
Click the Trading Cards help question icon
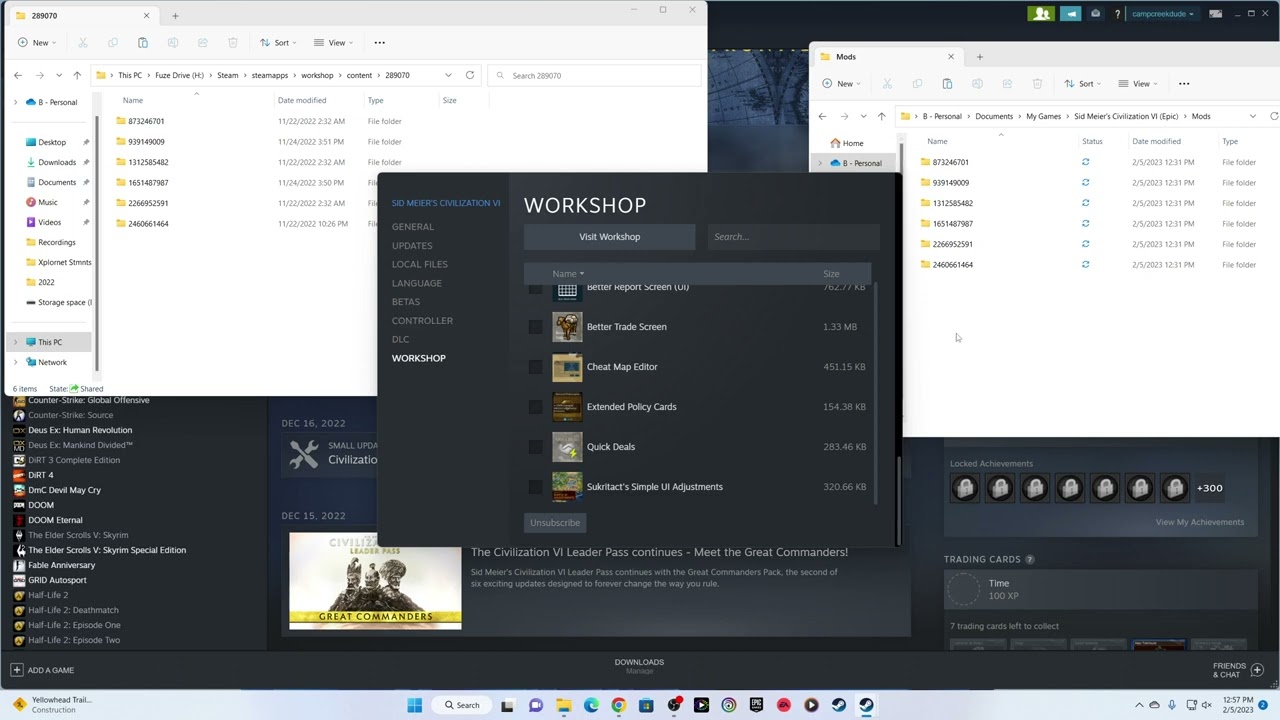pyautogui.click(x=1030, y=560)
